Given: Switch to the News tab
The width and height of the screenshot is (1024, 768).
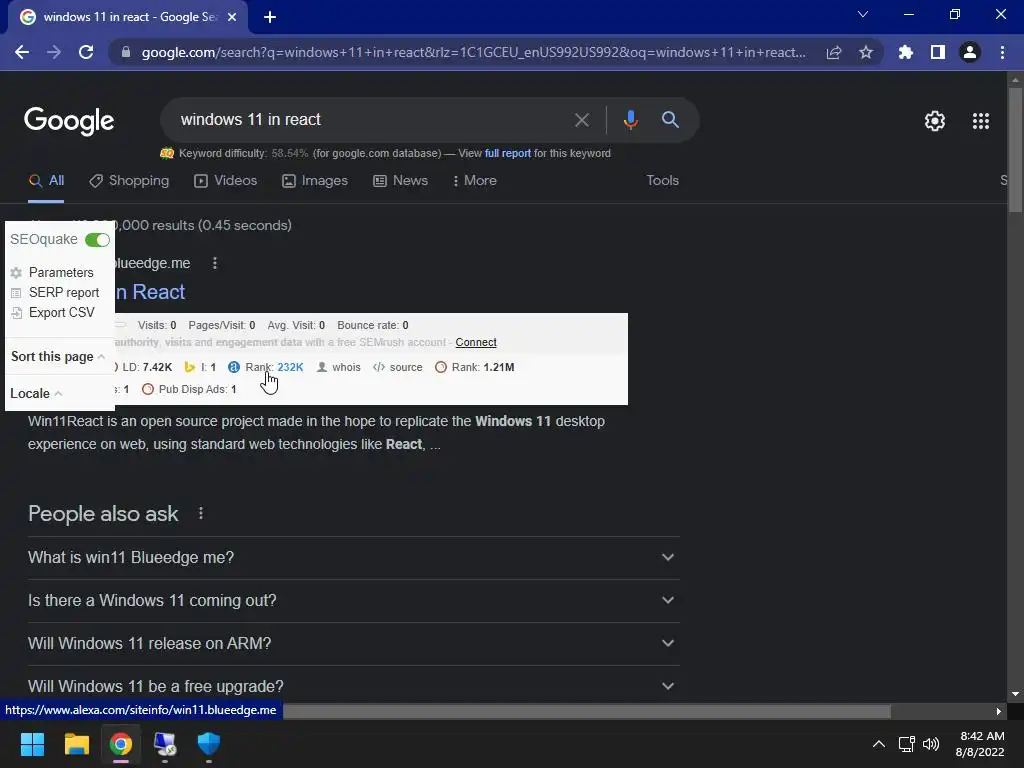Looking at the screenshot, I should tap(400, 181).
